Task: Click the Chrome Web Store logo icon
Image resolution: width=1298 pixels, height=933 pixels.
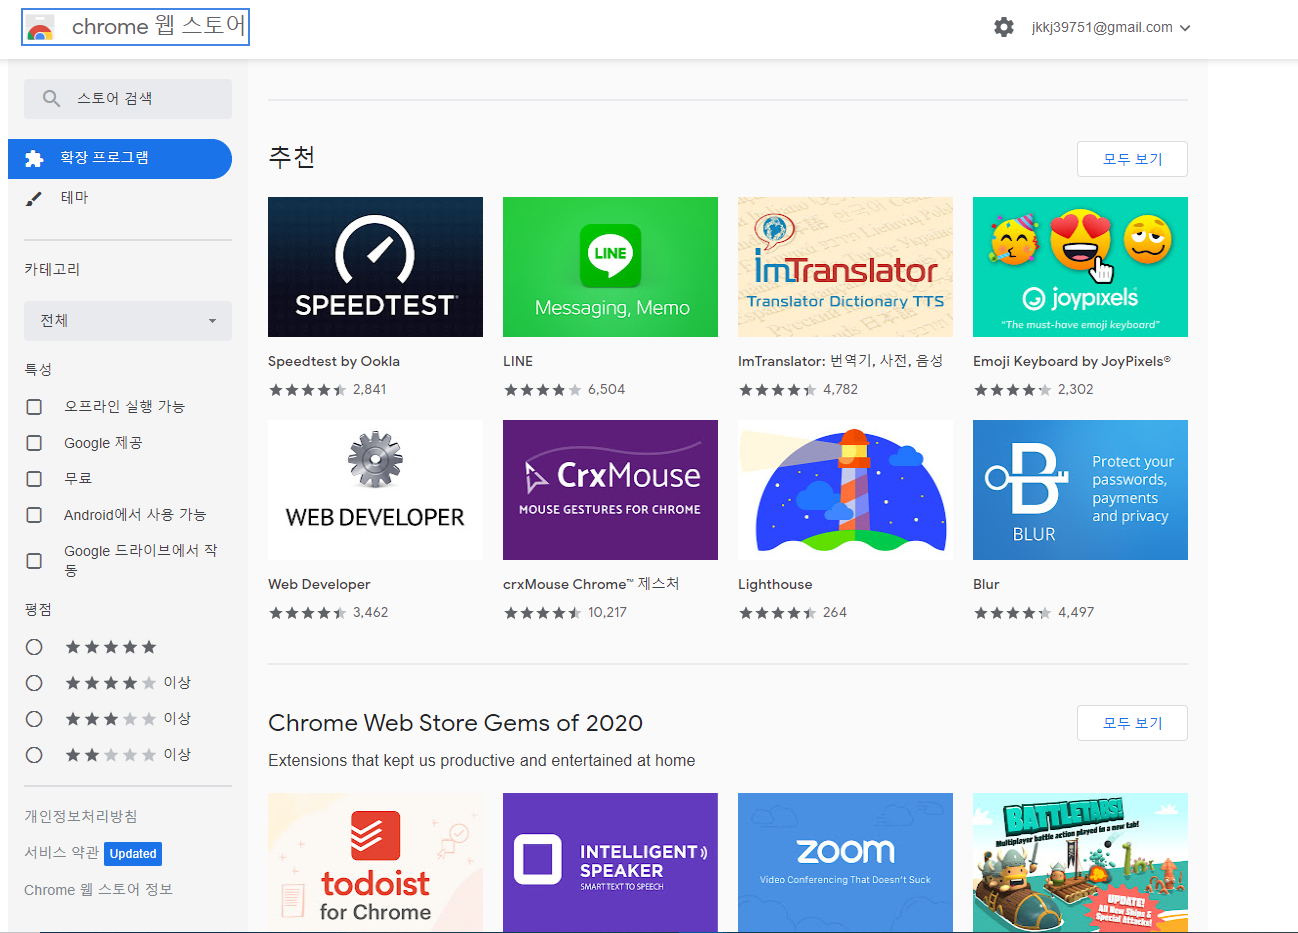Action: point(40,28)
